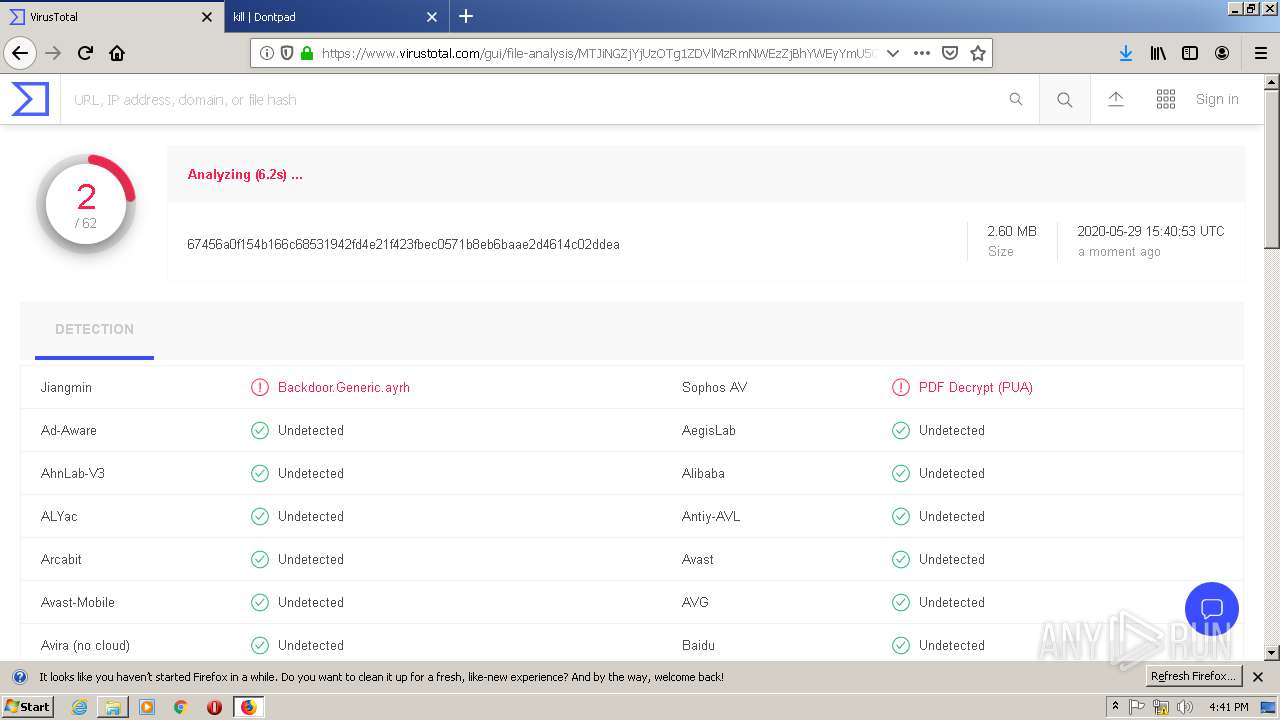Open the Firefox account icon
Image resolution: width=1280 pixels, height=720 pixels.
point(1222,53)
